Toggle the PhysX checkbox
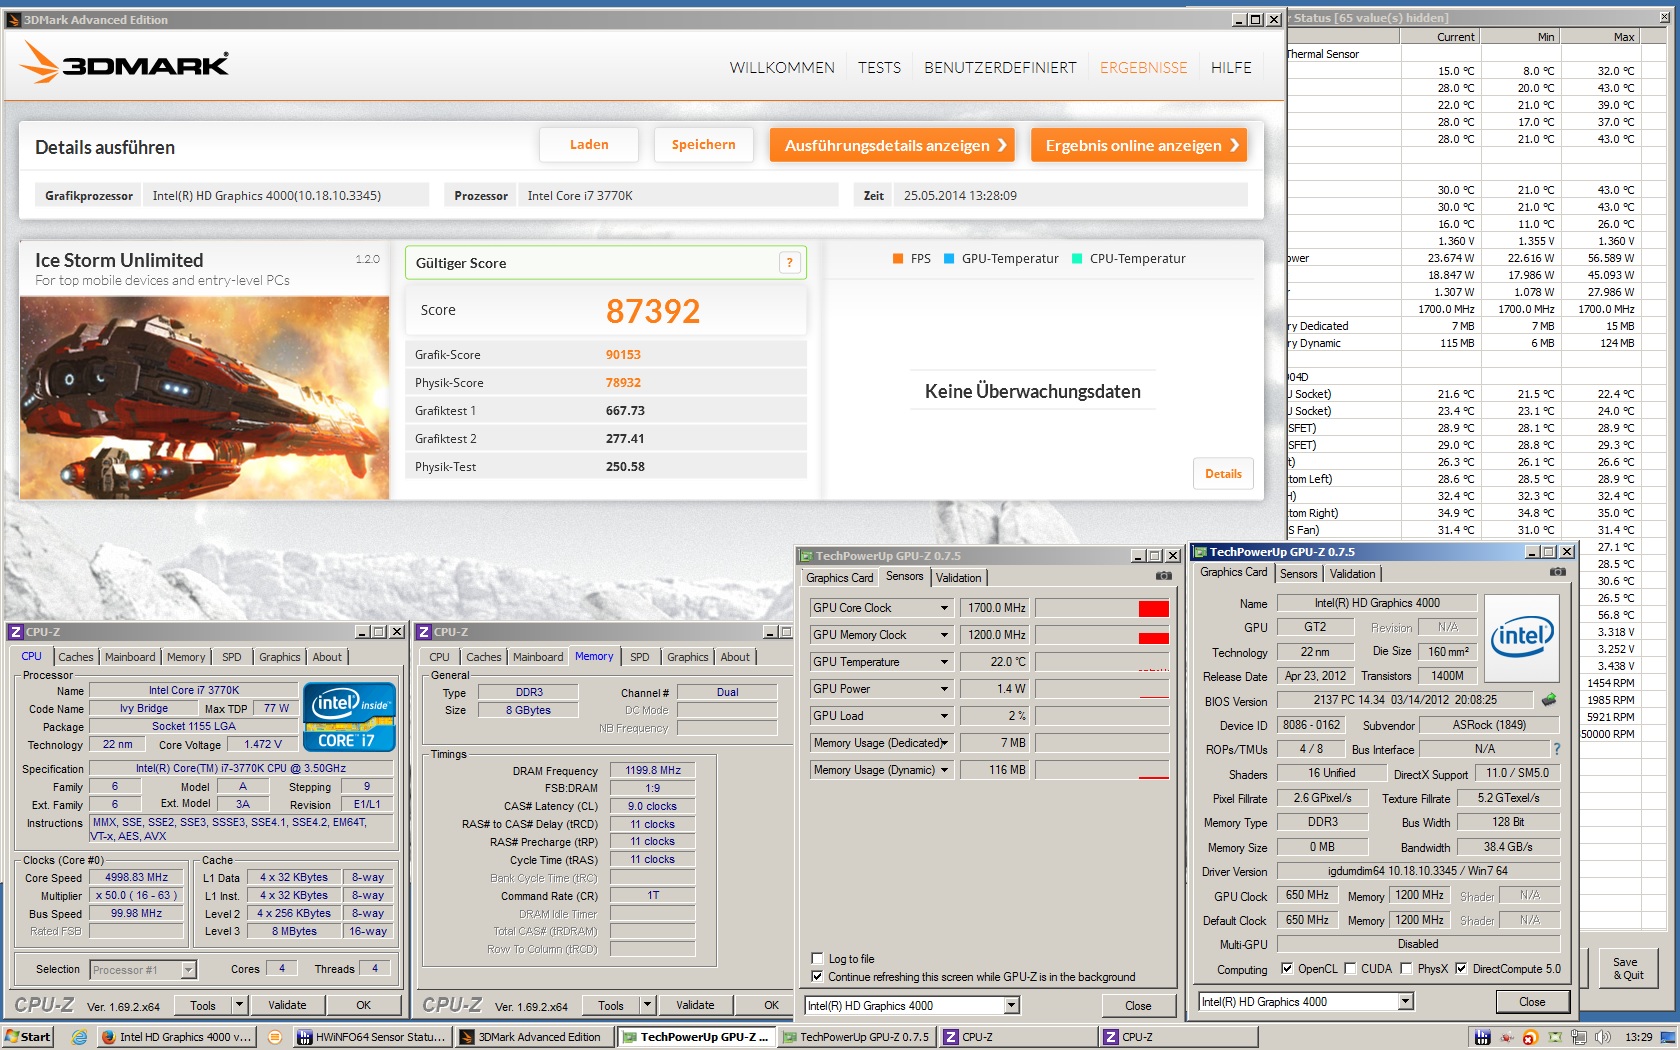The height and width of the screenshot is (1050, 1680). [x=1406, y=968]
